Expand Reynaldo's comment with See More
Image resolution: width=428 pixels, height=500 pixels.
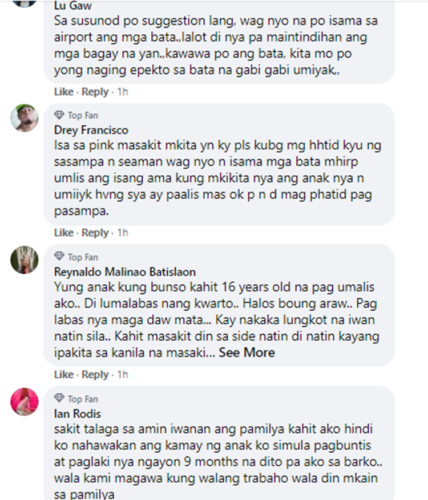[x=247, y=353]
